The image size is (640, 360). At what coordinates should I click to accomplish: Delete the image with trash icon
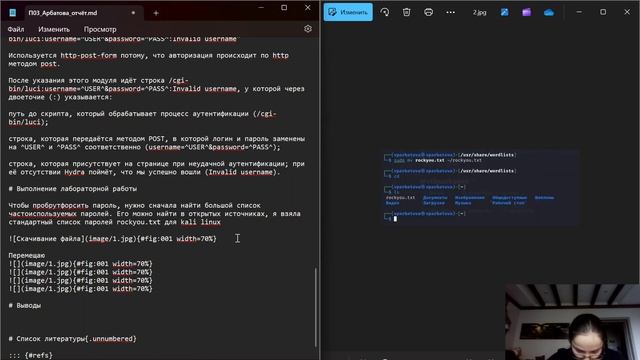pyautogui.click(x=407, y=12)
